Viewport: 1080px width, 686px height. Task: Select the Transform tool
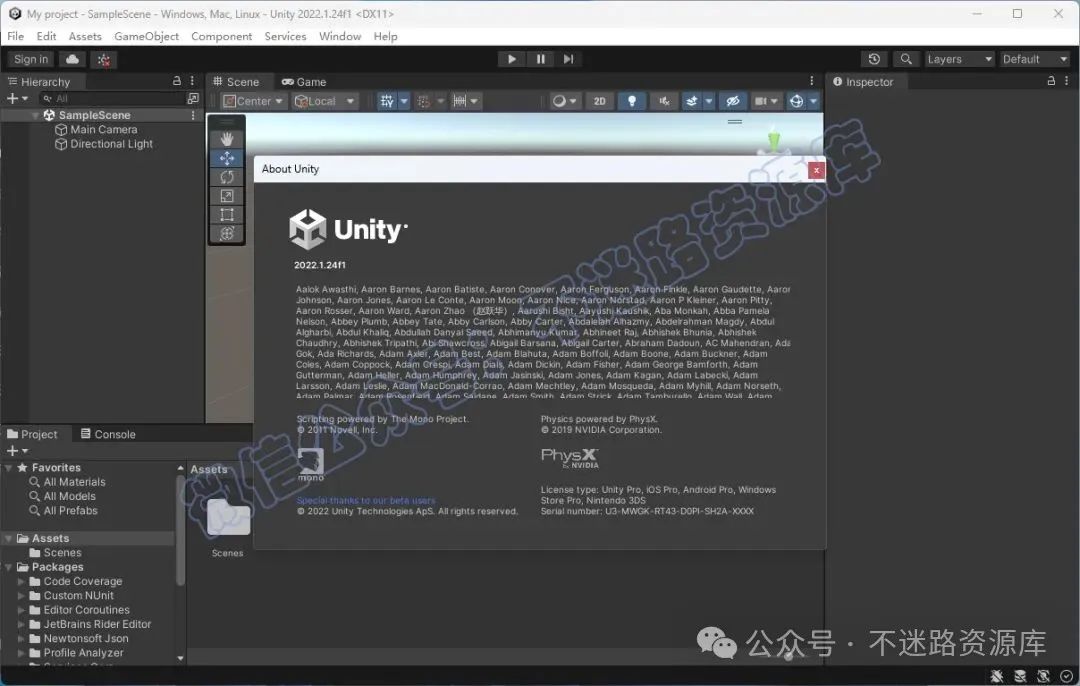pos(227,233)
